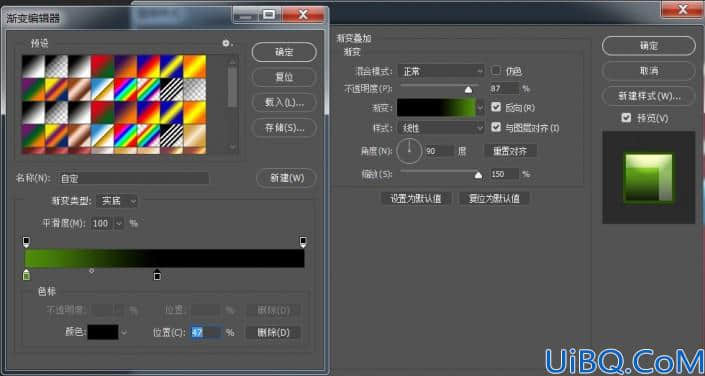Uncheck the 反向(R) reverse checkbox
This screenshot has height=376, width=705.
(x=496, y=107)
